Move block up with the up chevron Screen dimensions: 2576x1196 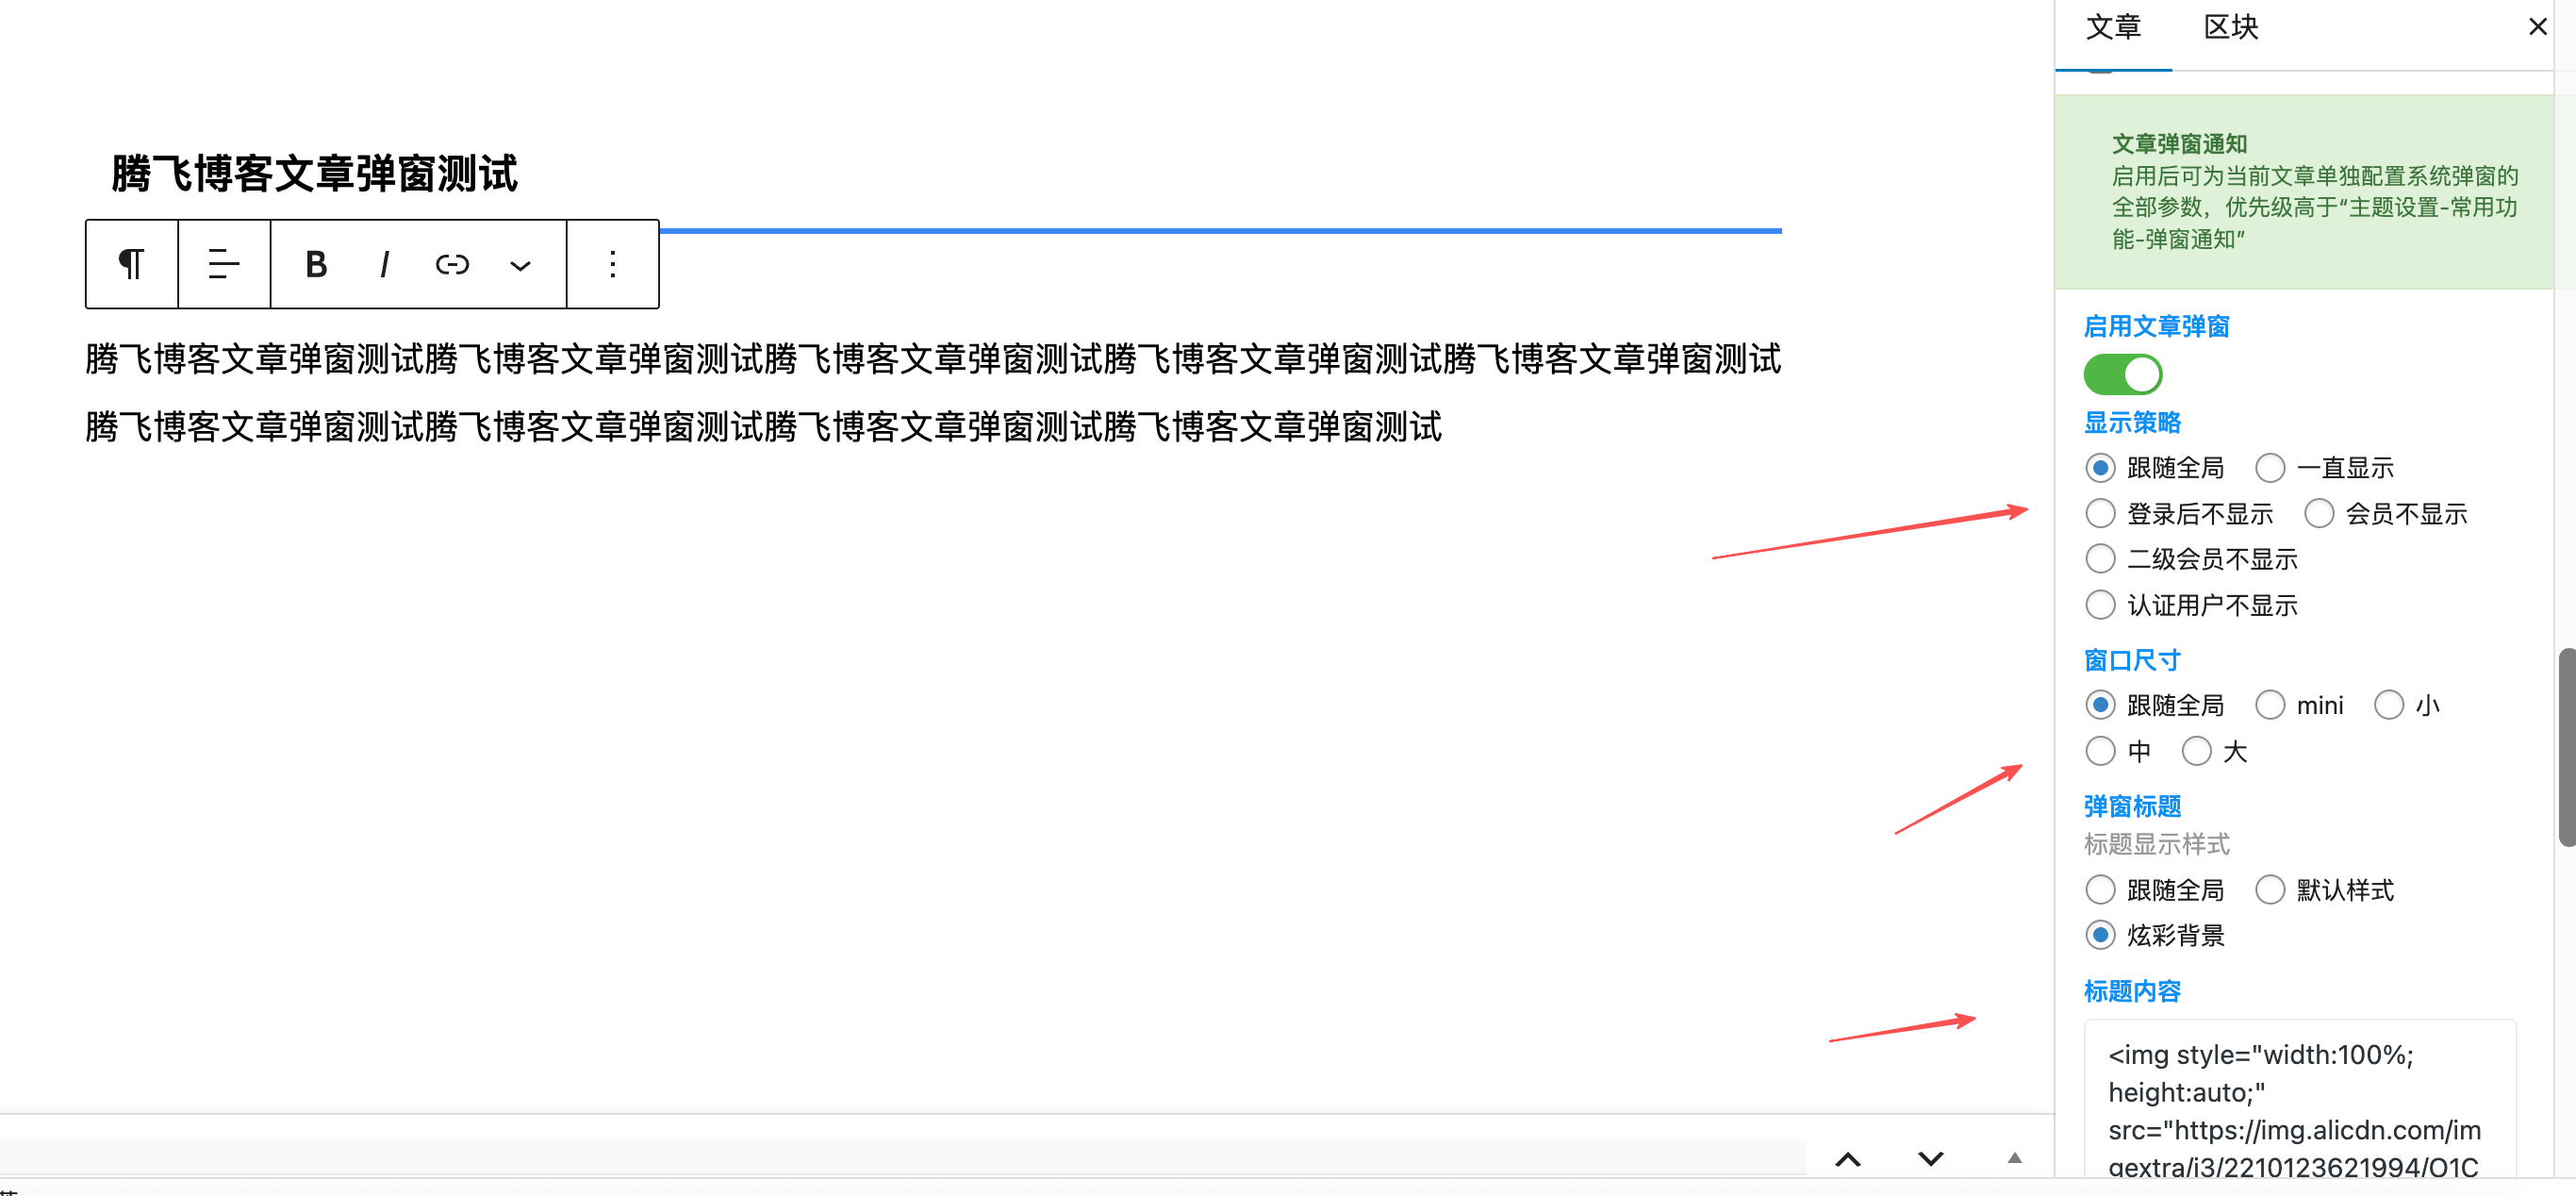pos(1848,1159)
